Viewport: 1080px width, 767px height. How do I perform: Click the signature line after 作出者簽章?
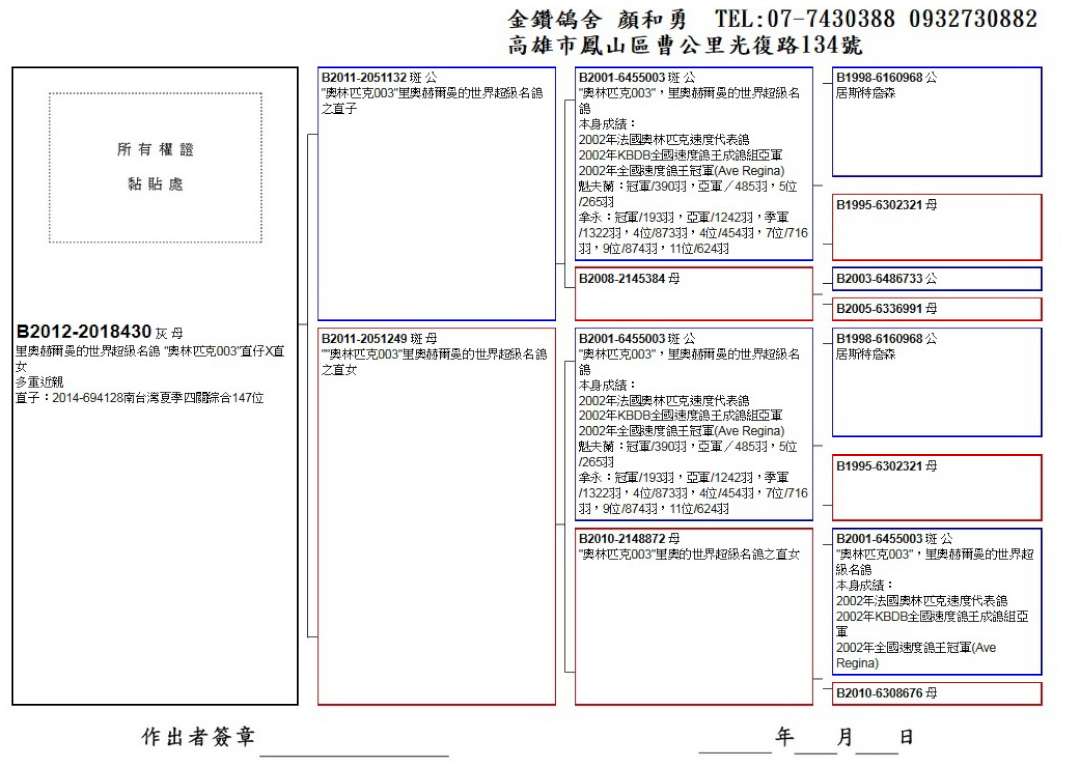pyautogui.click(x=354, y=748)
